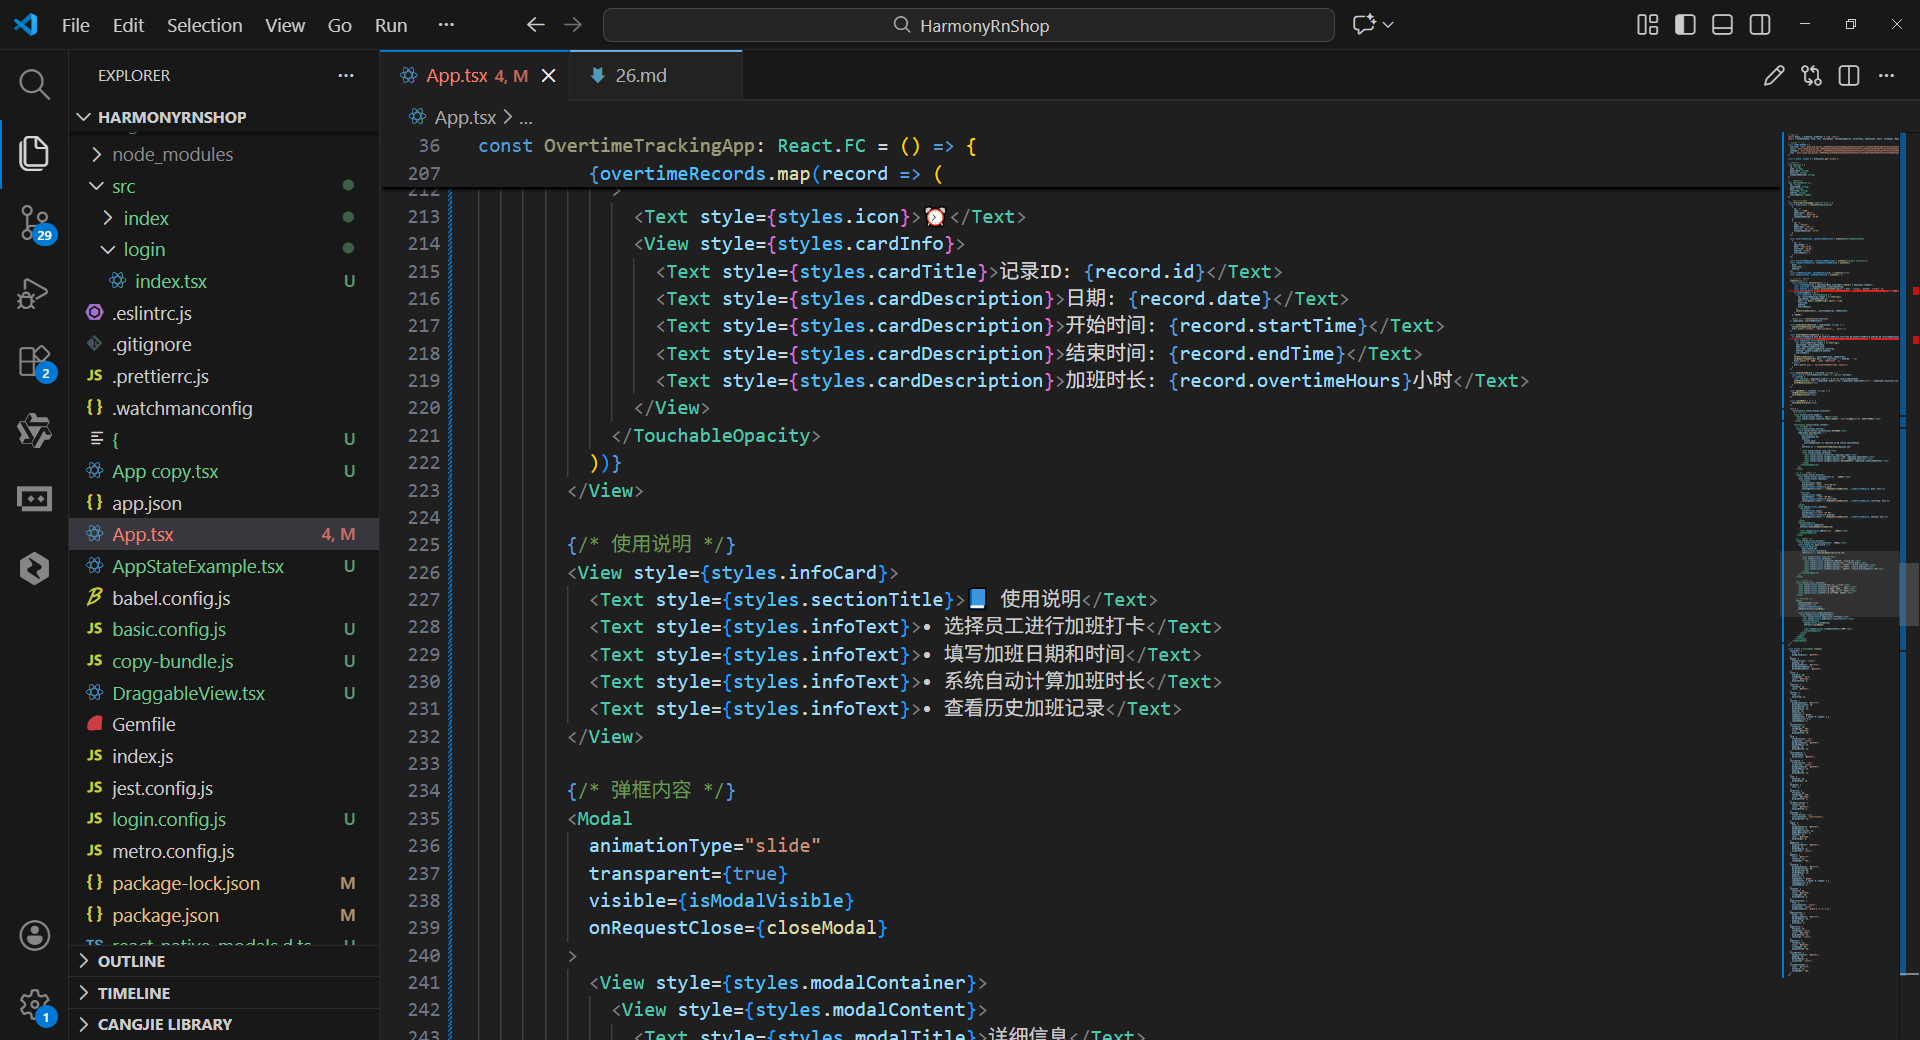Toggle the Secondary Side Bar
The image size is (1920, 1040).
coord(1760,25)
